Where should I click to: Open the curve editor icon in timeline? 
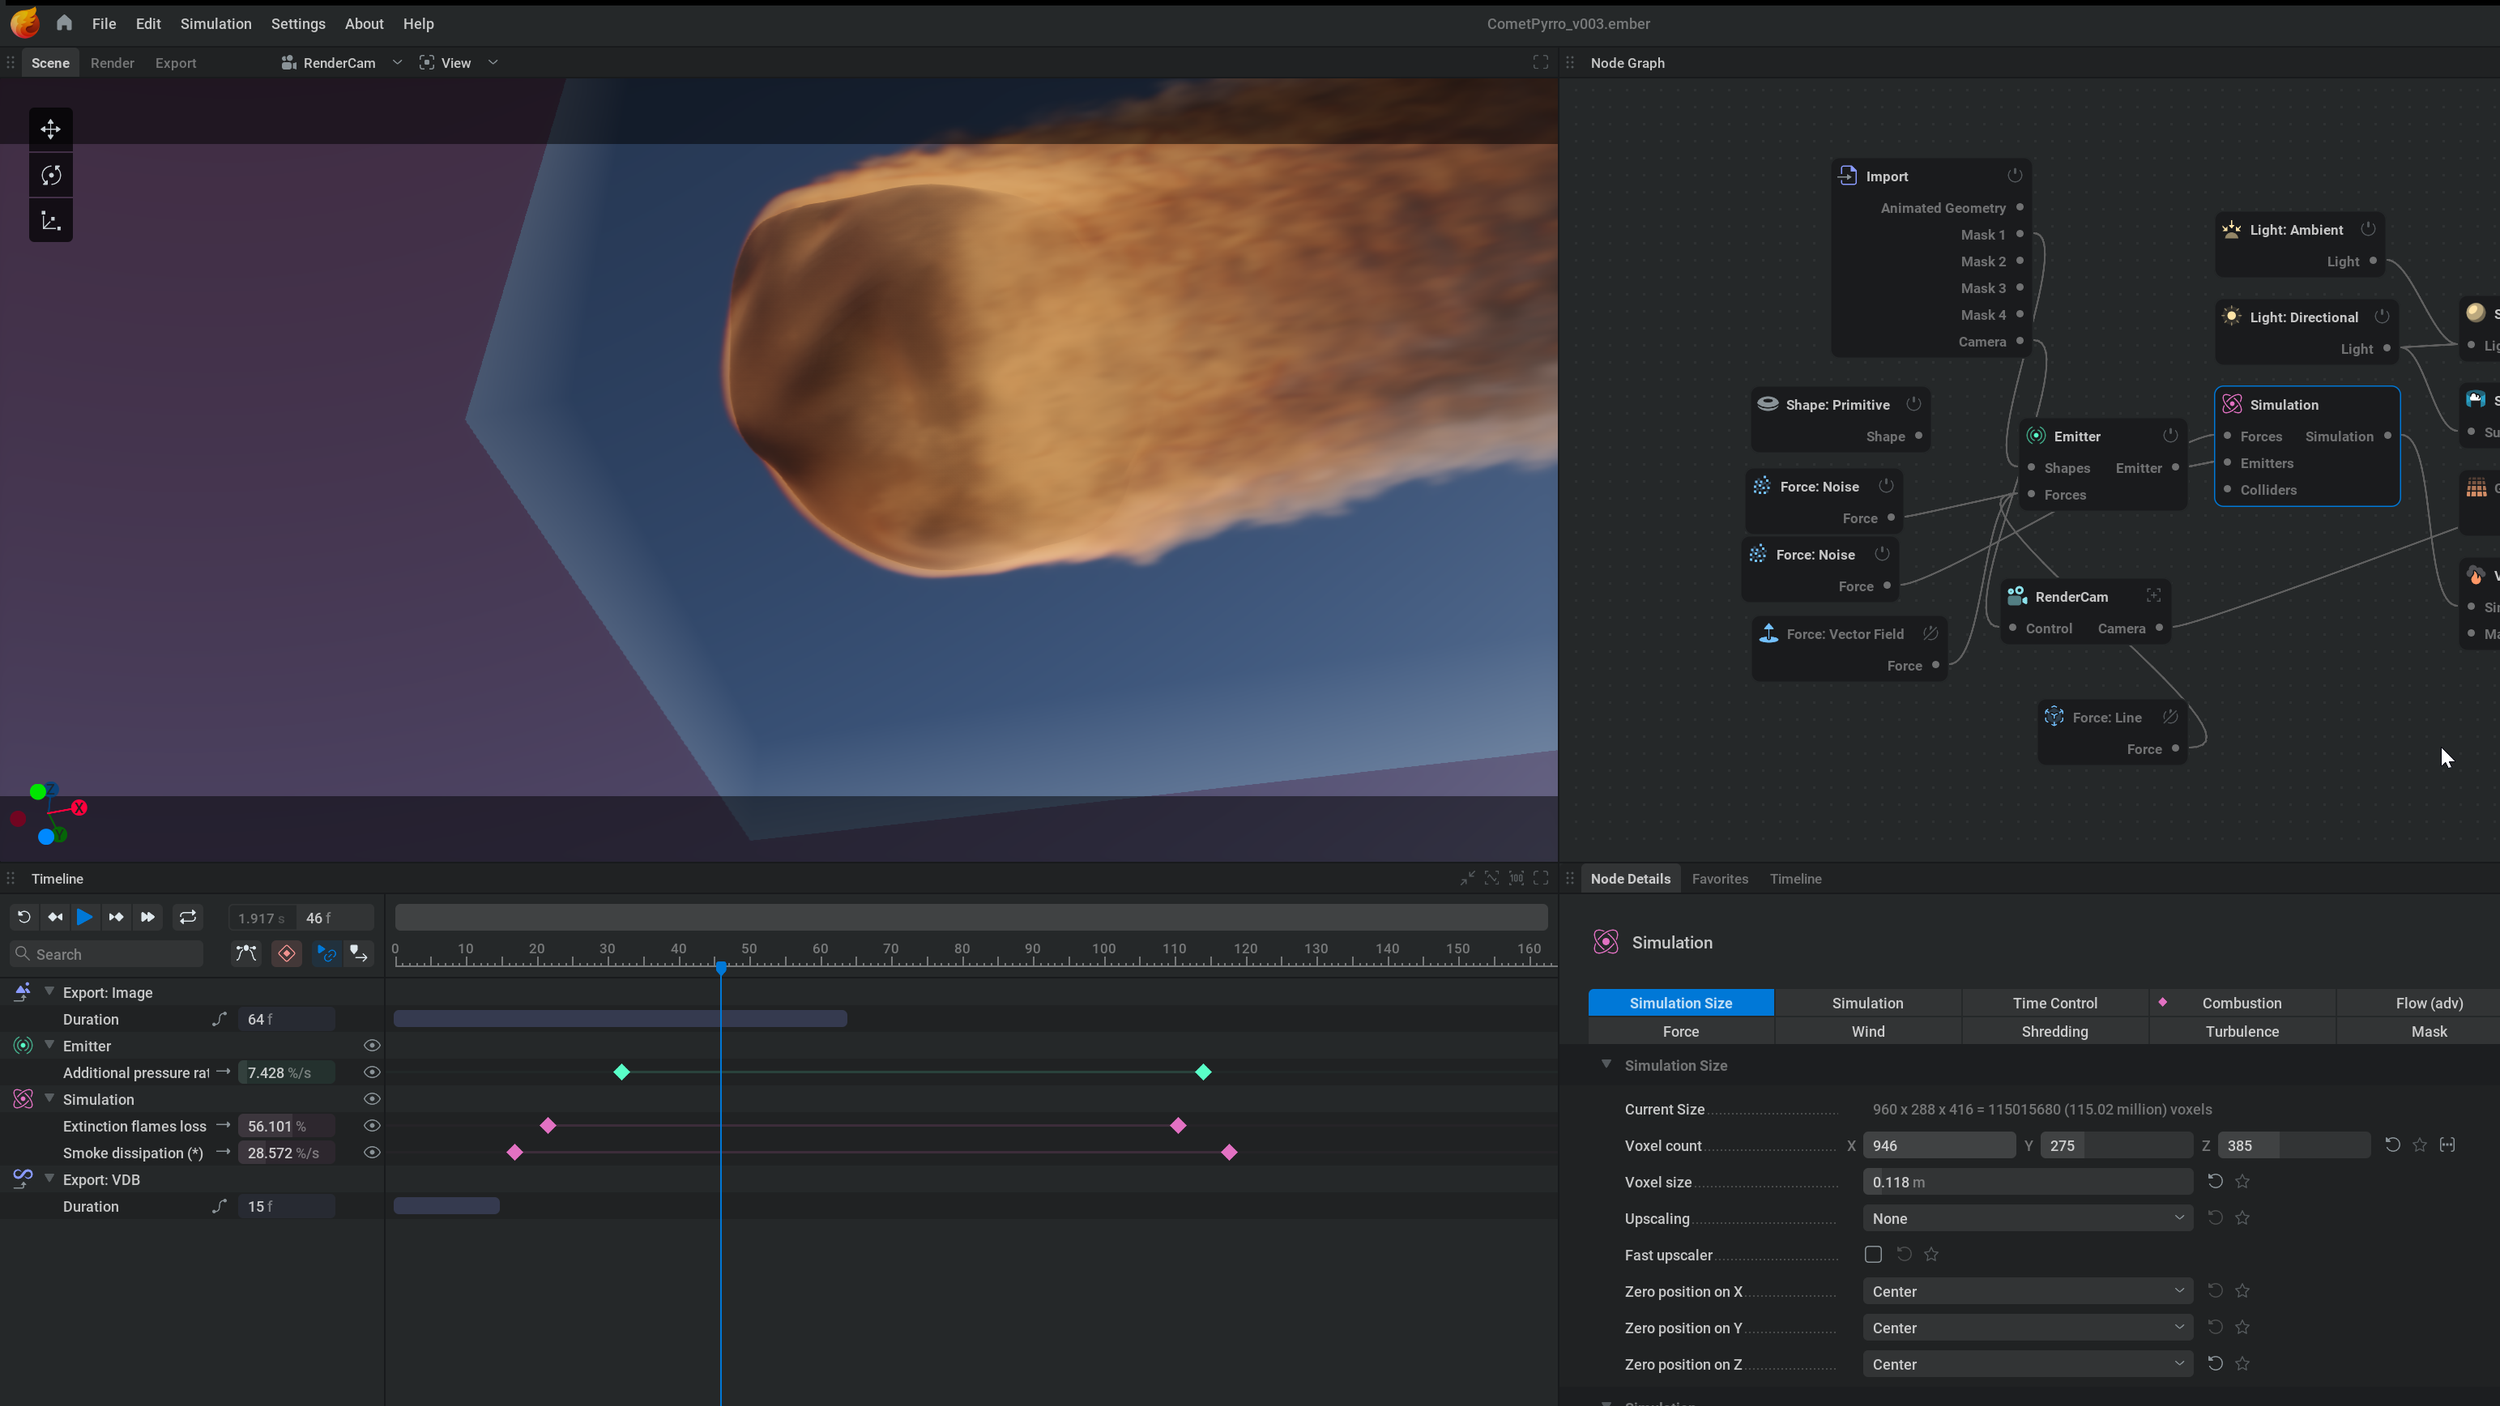(246, 953)
